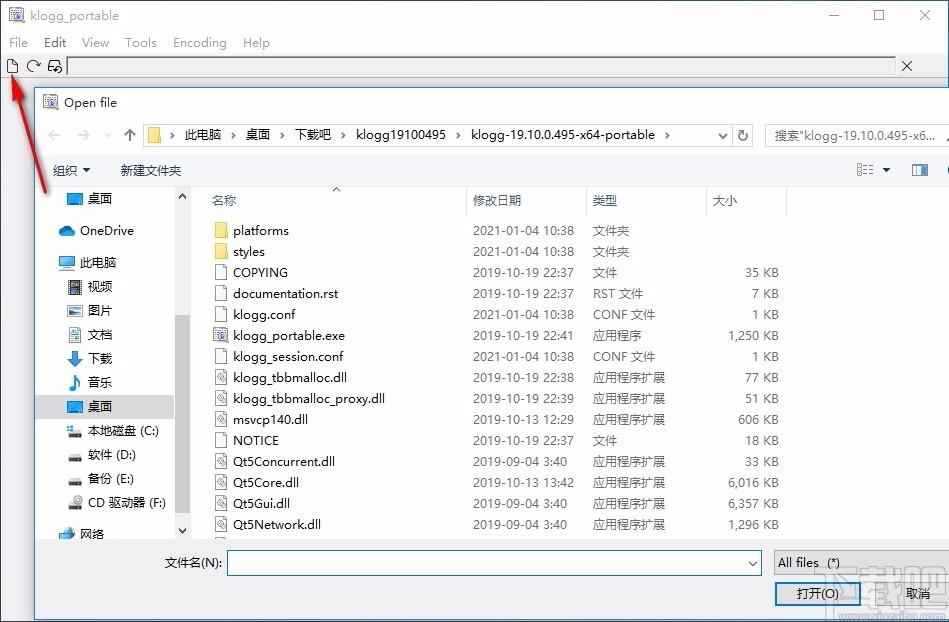
Task: Open the Tools menu
Action: click(140, 42)
